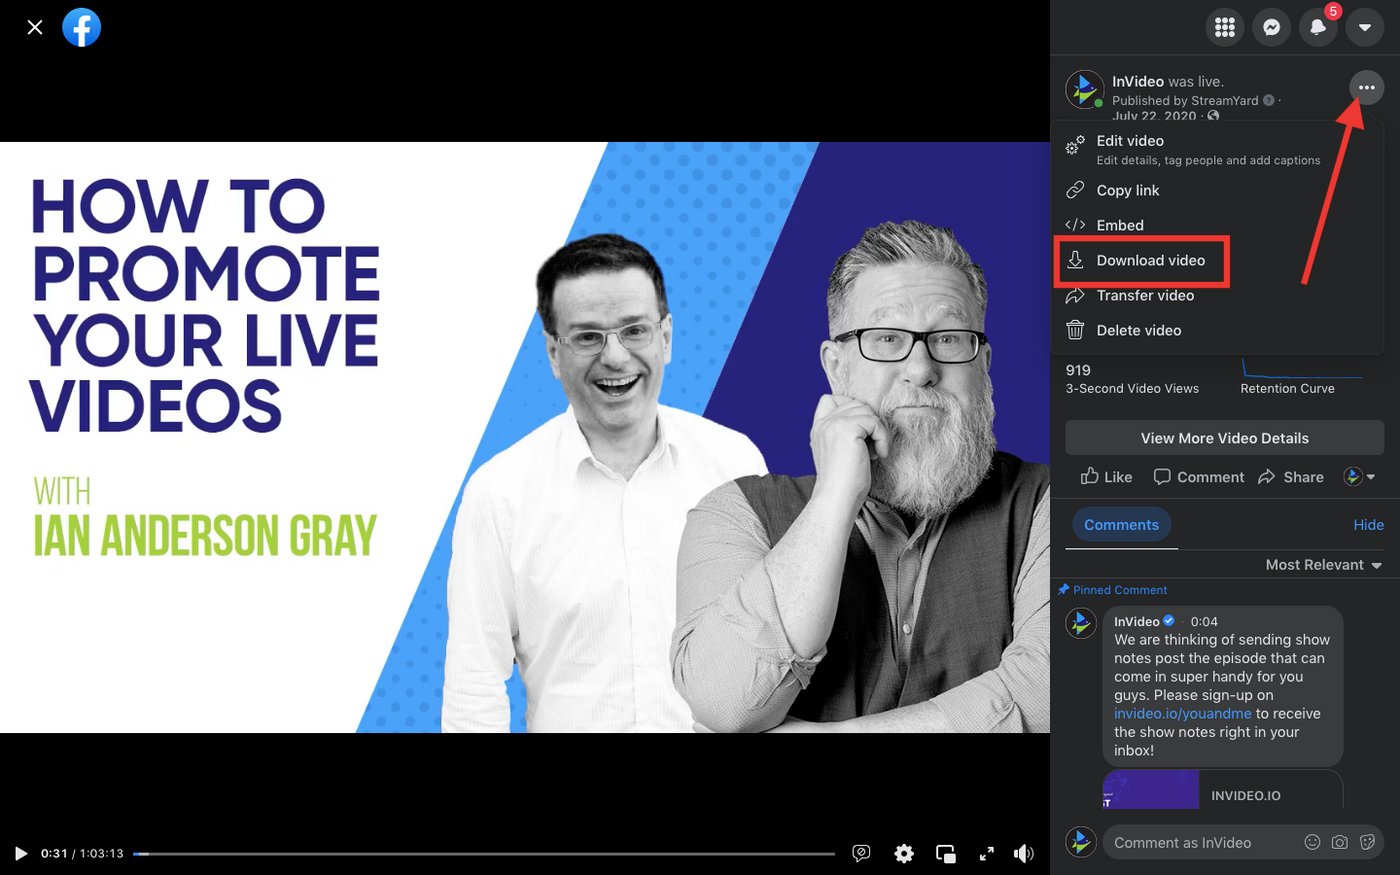Image resolution: width=1400 pixels, height=875 pixels.
Task: Open InVideo page profile picture in post header
Action: click(1085, 89)
